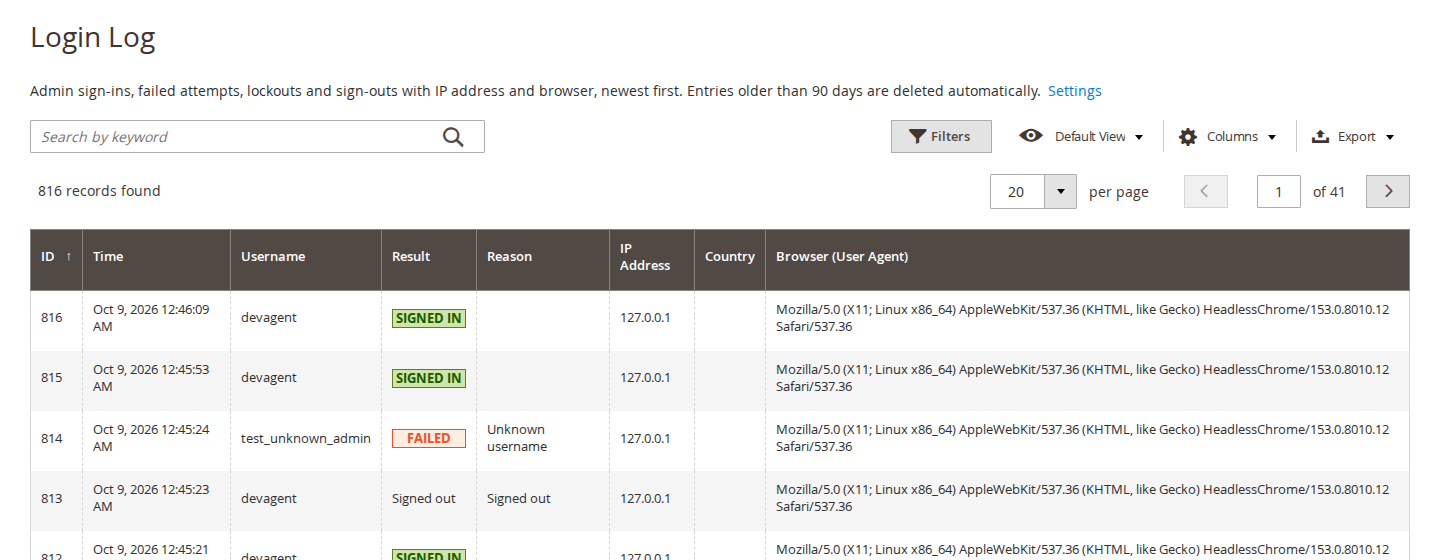Click the username test_unknown_admin
The image size is (1440, 560).
click(306, 438)
